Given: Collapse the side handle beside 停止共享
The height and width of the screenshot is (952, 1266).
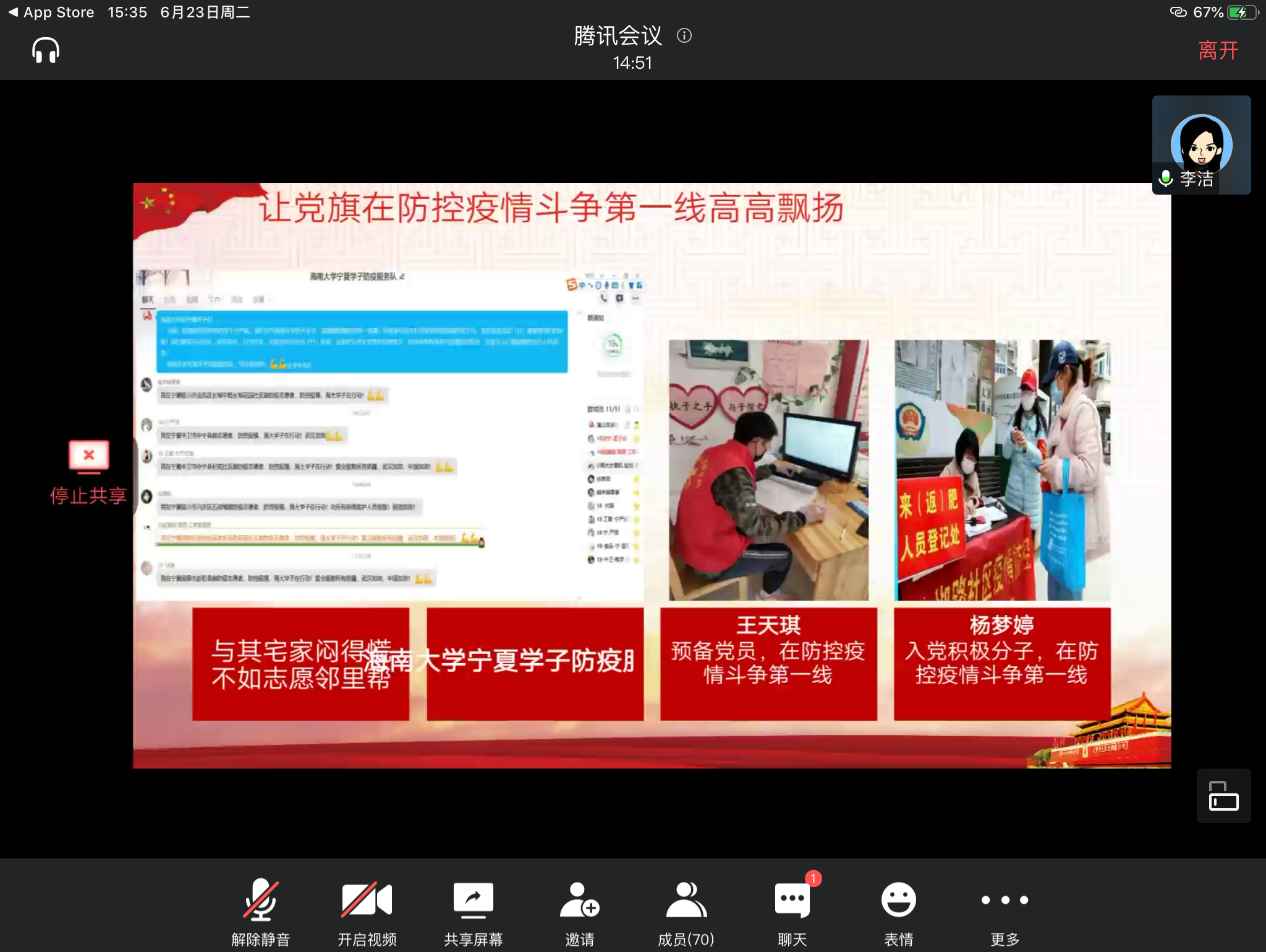Looking at the screenshot, I should point(135,476).
